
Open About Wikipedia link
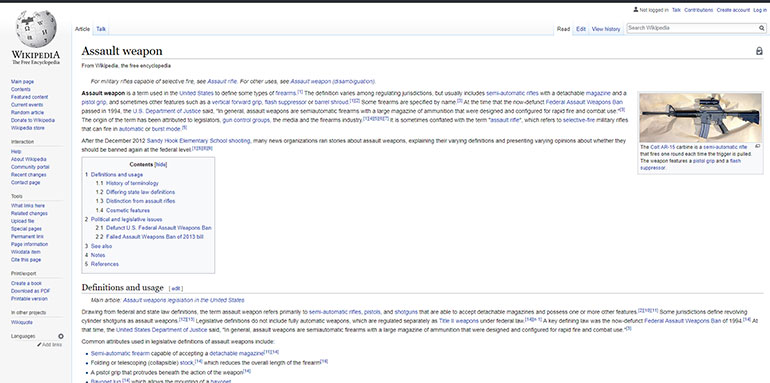point(29,160)
